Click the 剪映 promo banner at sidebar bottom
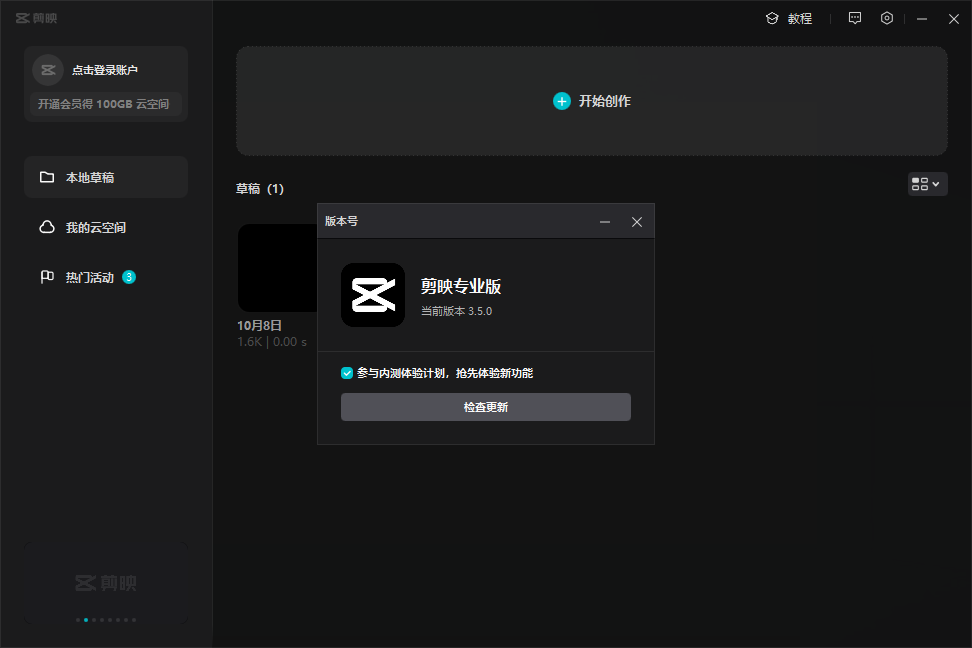This screenshot has width=972, height=648. [x=106, y=582]
